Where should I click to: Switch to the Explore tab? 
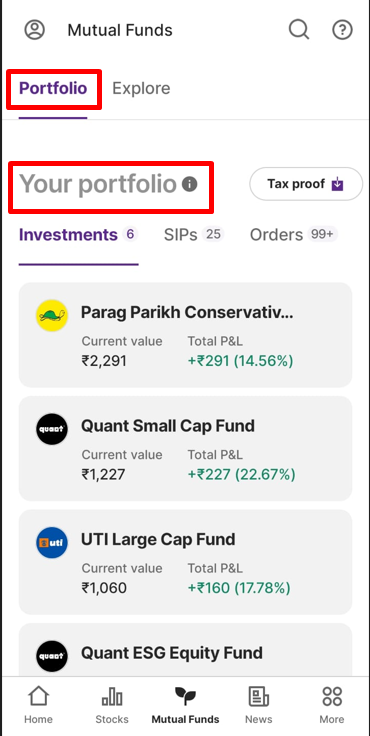141,88
